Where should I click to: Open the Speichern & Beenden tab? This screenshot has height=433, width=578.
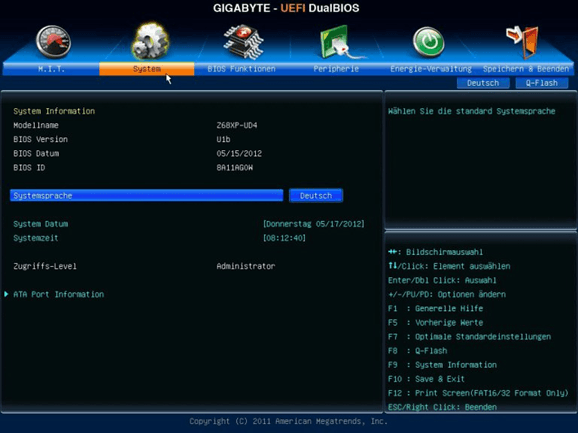tap(526, 69)
